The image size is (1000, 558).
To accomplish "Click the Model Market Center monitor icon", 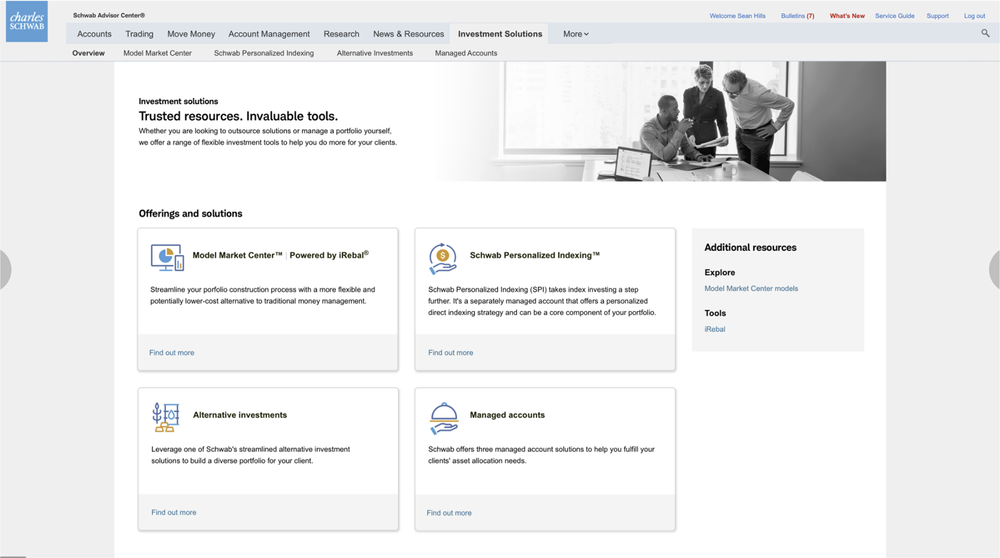I will click(167, 258).
